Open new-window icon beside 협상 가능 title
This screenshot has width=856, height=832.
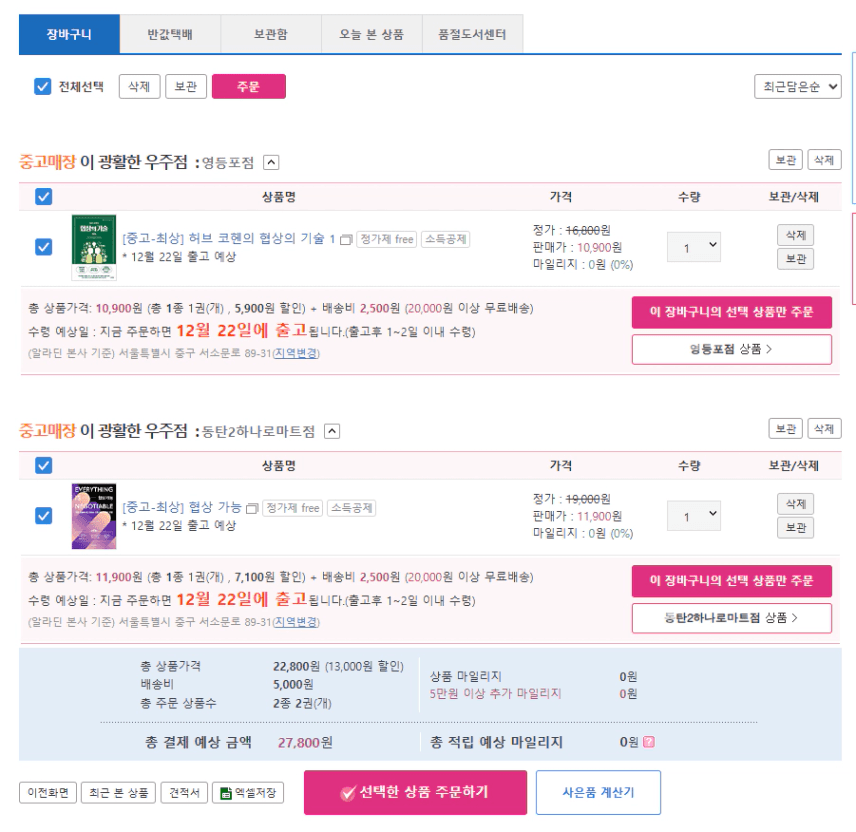(x=252, y=509)
